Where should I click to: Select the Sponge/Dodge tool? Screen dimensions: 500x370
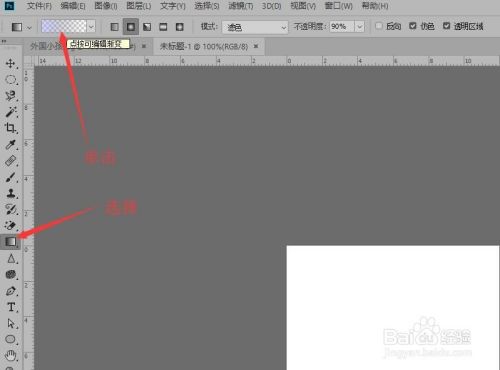(10, 274)
